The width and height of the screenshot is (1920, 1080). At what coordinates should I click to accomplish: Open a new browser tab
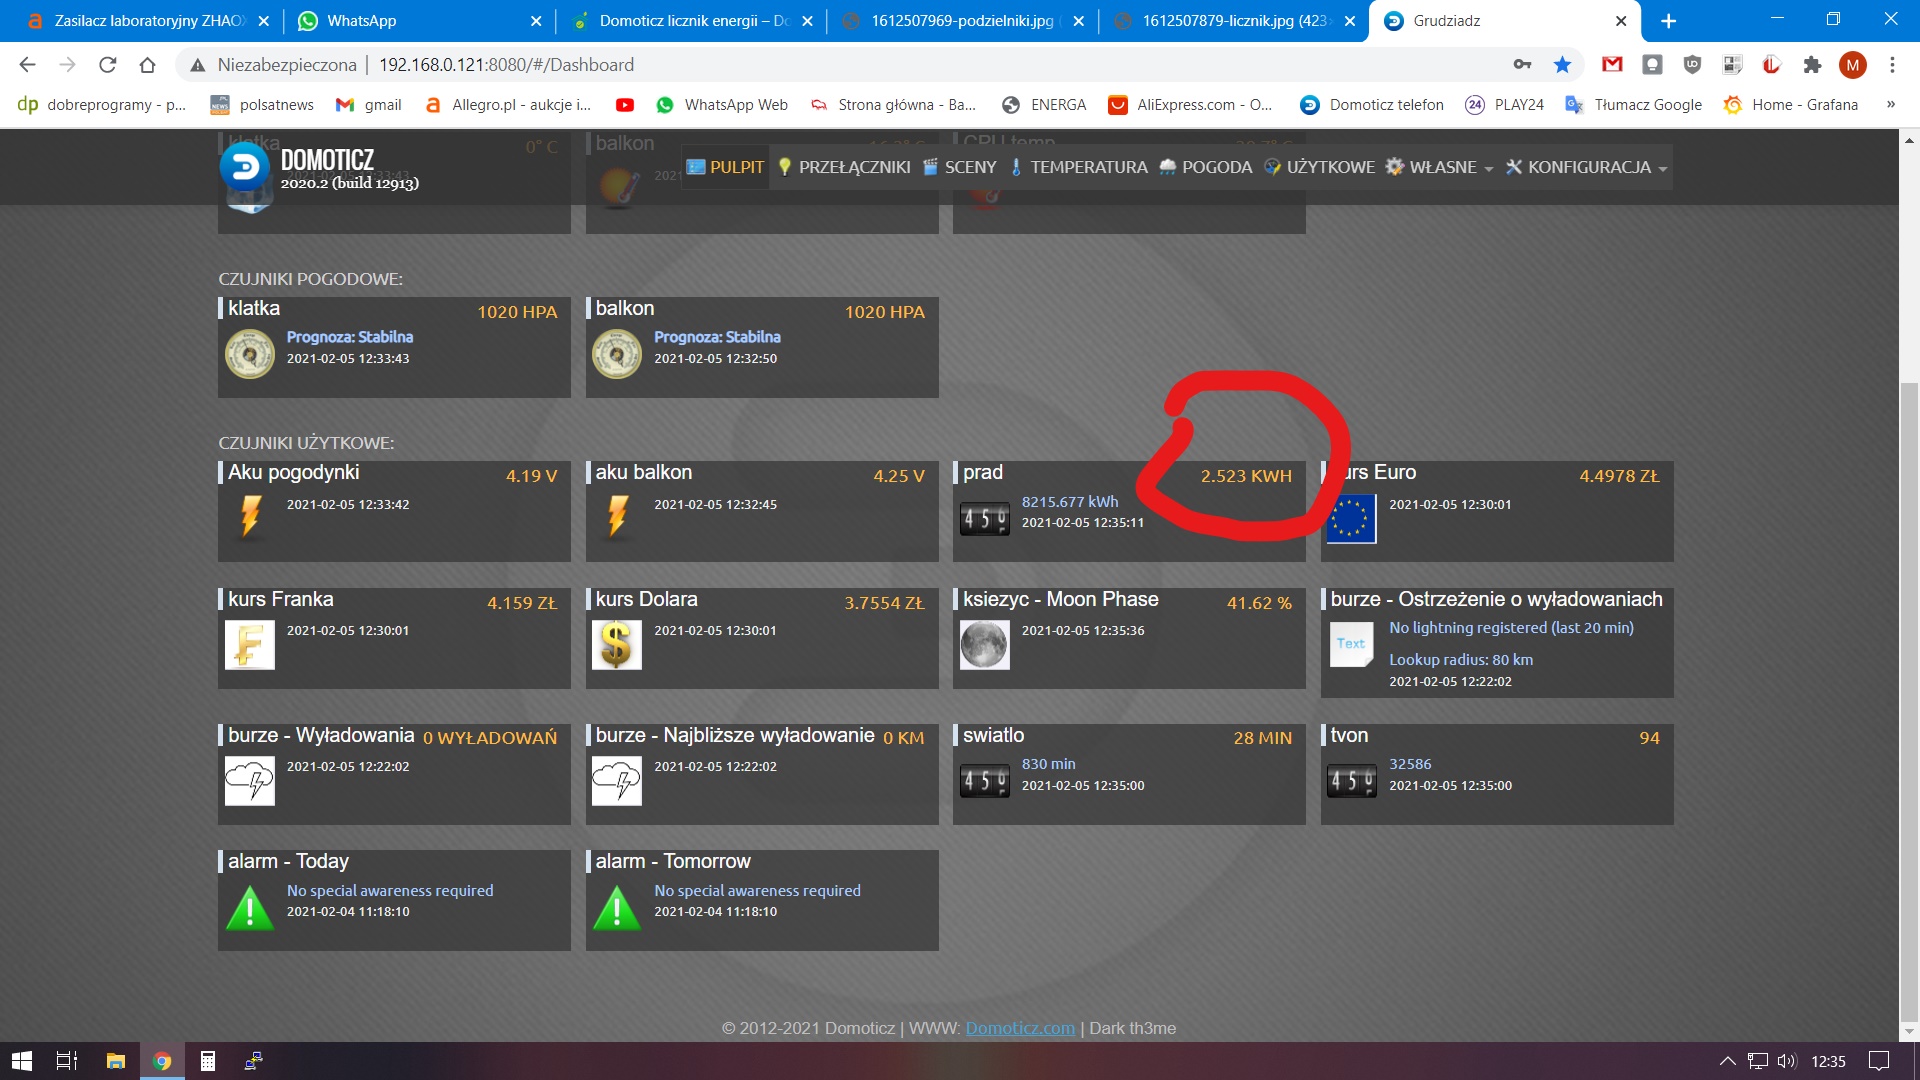tap(1668, 21)
